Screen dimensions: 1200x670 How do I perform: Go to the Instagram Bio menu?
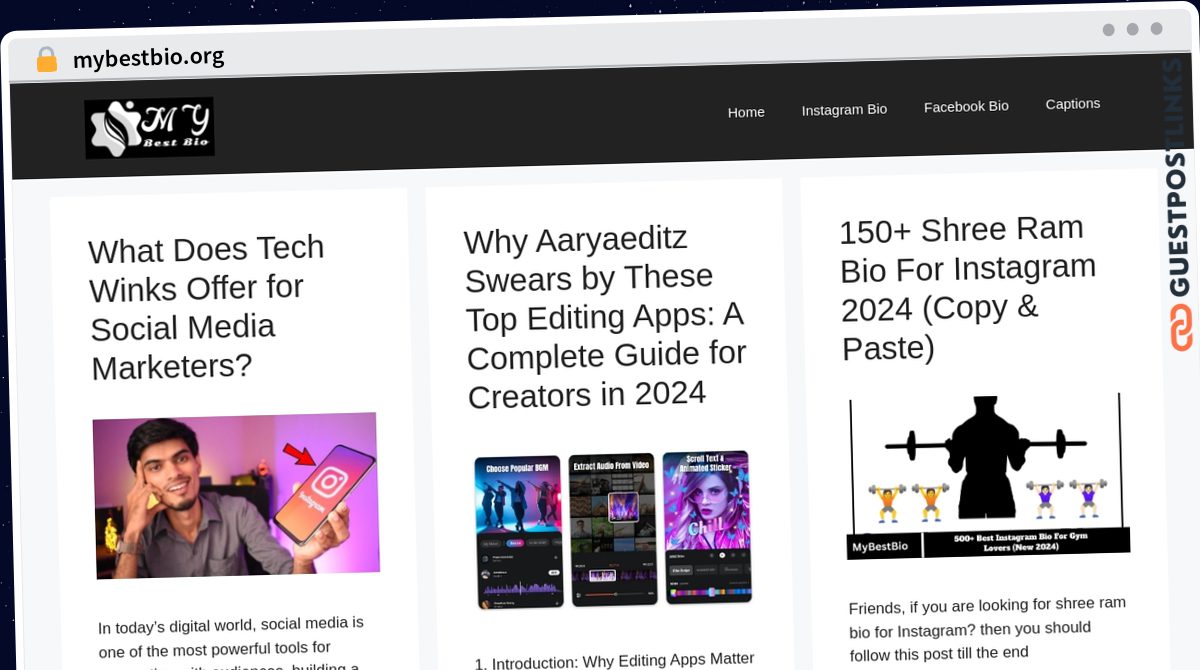coord(844,109)
